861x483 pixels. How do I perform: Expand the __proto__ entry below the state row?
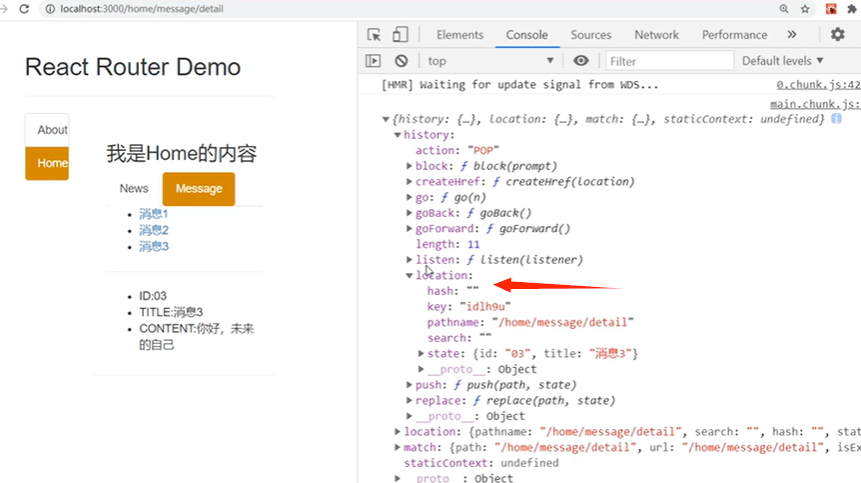(x=421, y=369)
